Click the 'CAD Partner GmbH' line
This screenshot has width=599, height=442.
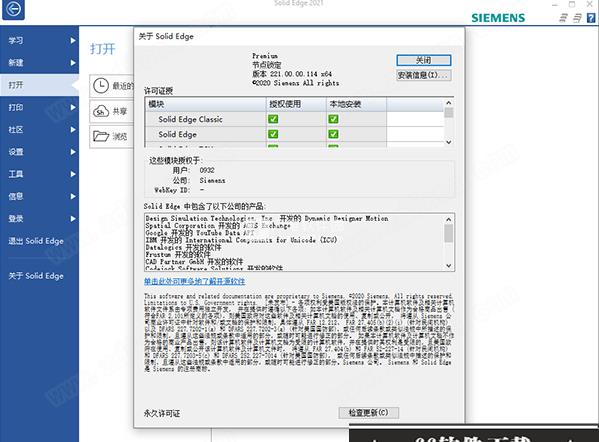[x=194, y=262]
